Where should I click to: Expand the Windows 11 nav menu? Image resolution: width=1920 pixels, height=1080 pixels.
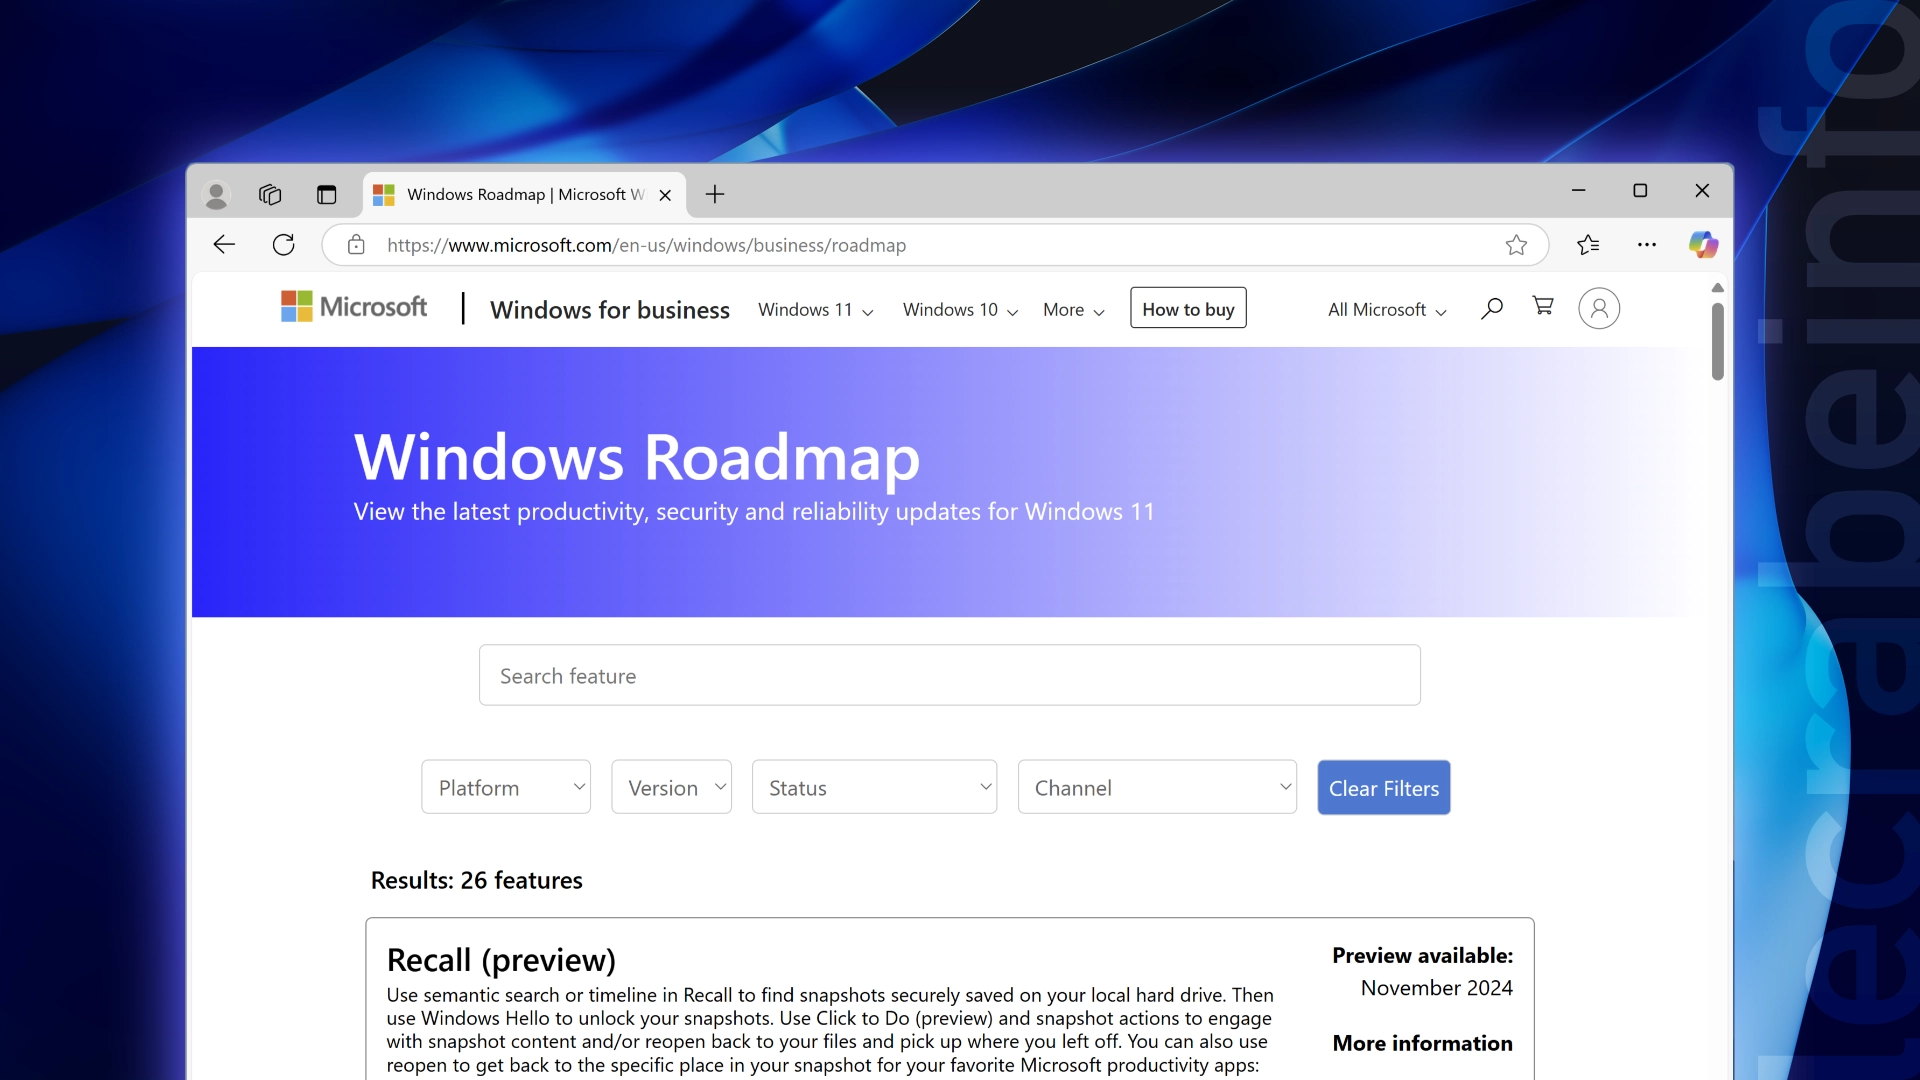pos(815,310)
